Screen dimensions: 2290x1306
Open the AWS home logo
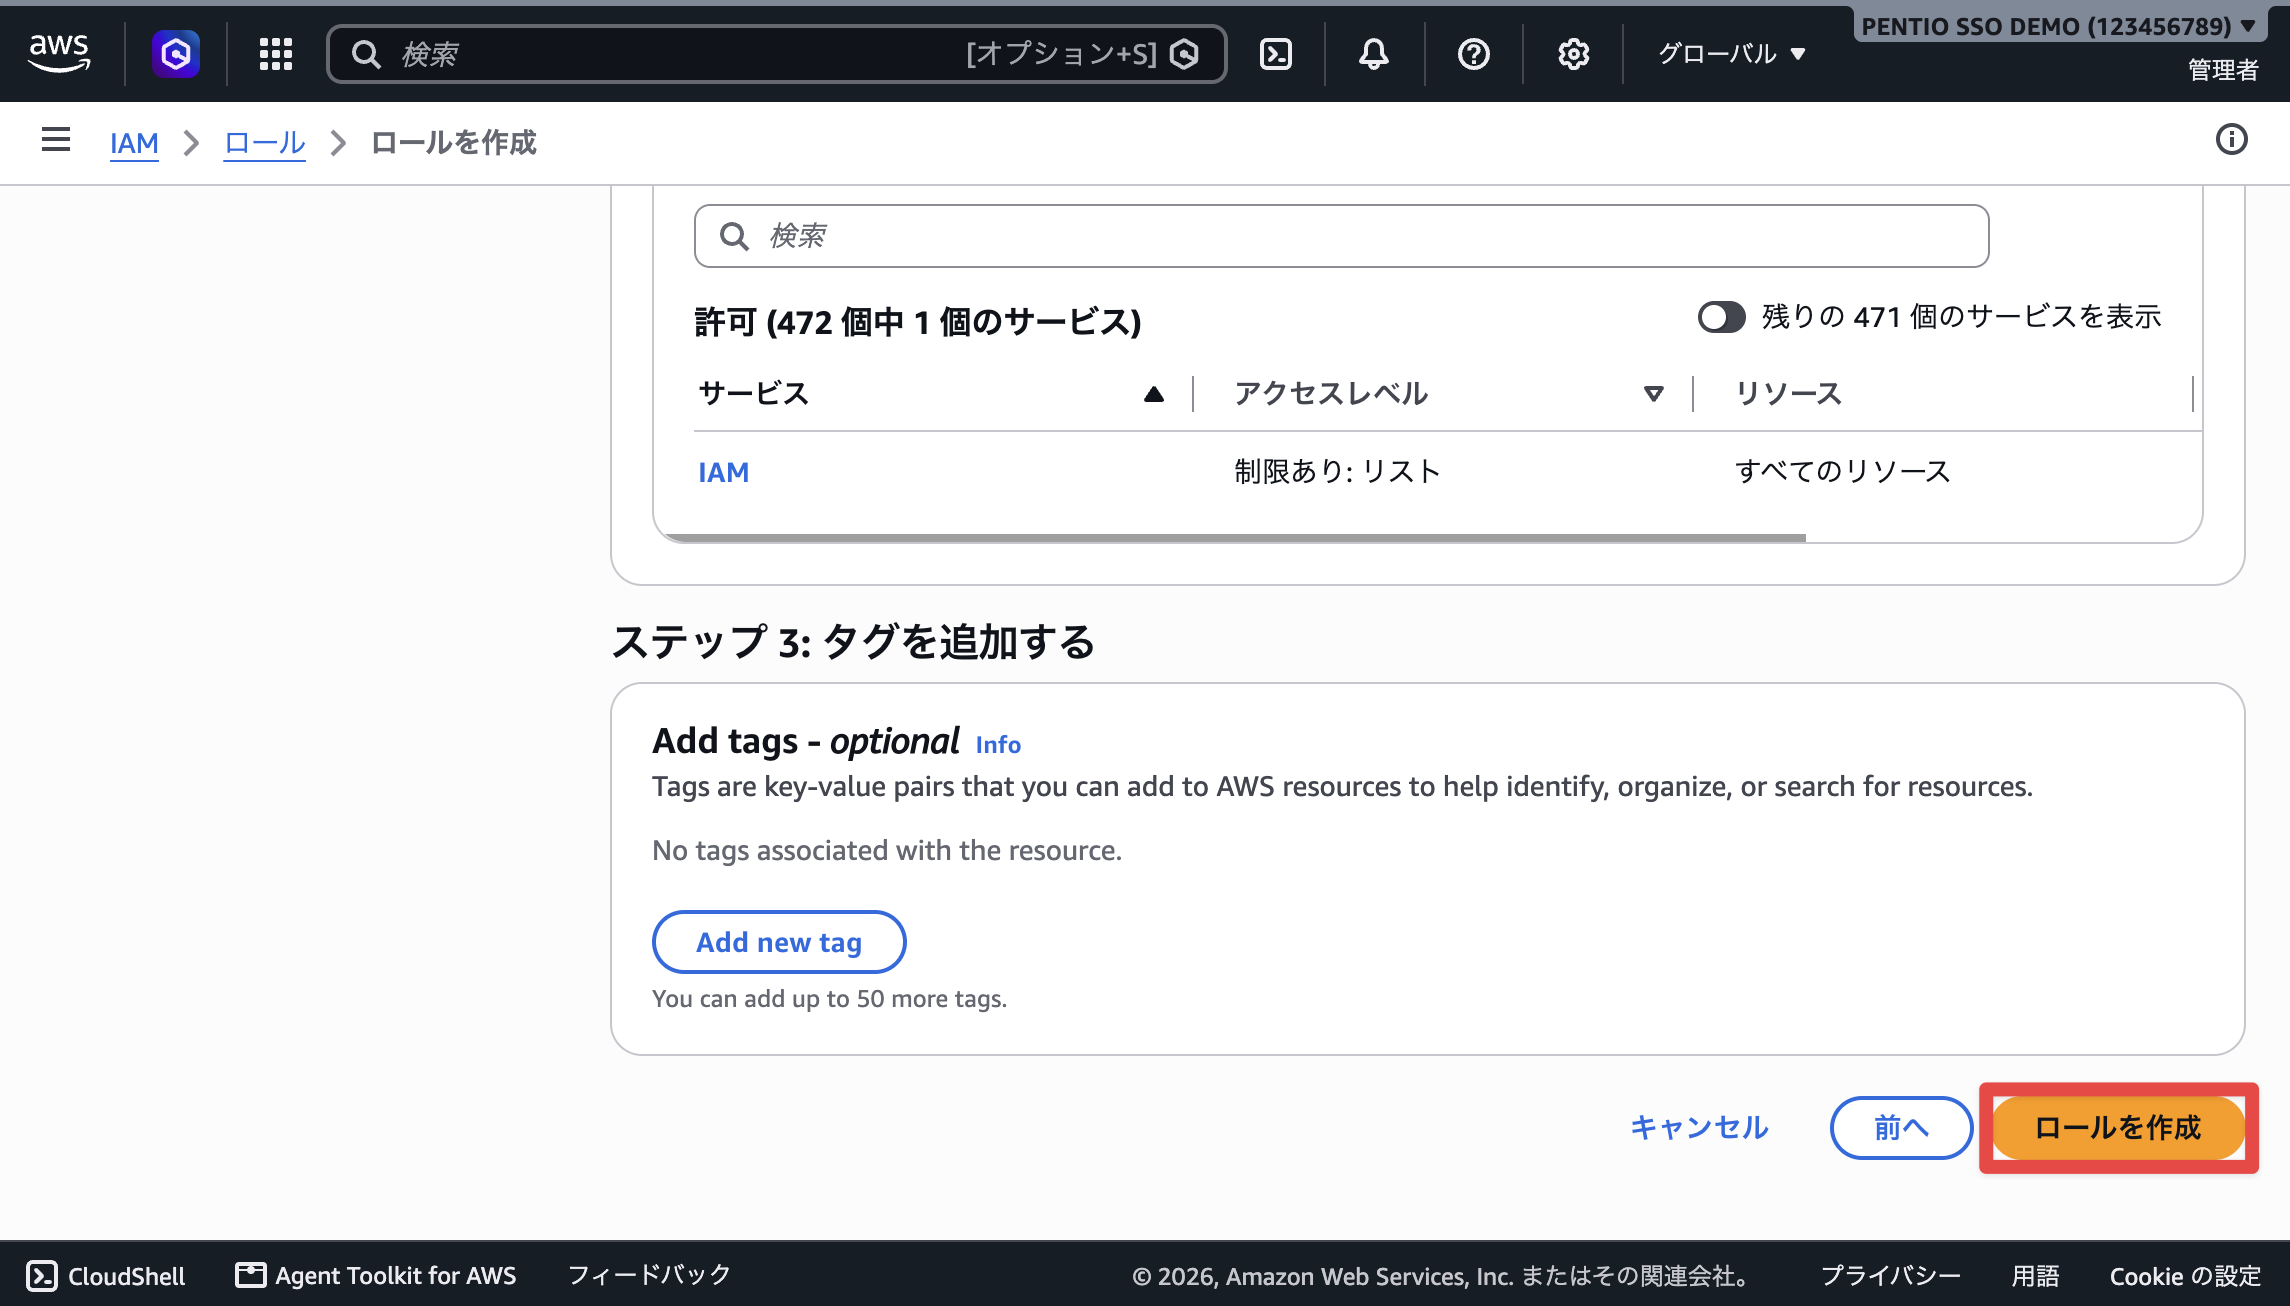[x=59, y=53]
